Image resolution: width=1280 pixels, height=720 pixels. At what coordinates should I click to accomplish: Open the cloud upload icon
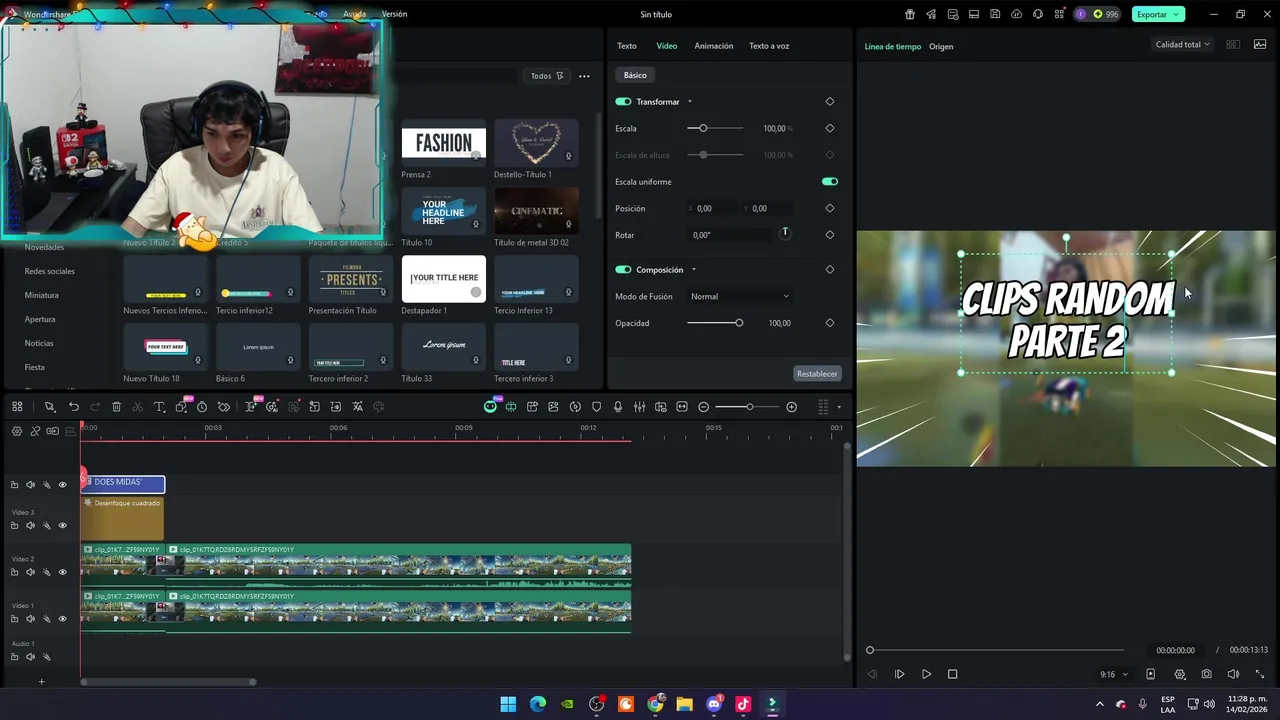click(x=1017, y=14)
